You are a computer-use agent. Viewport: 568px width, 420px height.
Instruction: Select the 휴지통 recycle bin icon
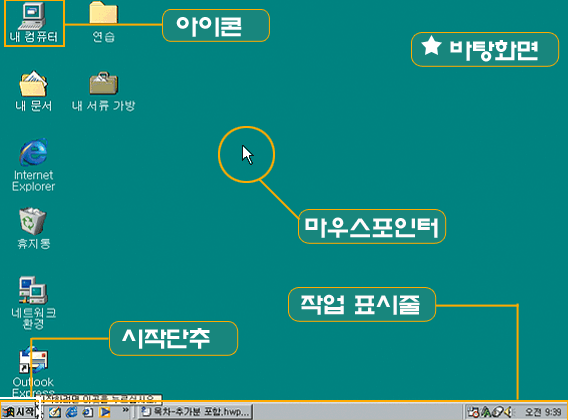(33, 228)
